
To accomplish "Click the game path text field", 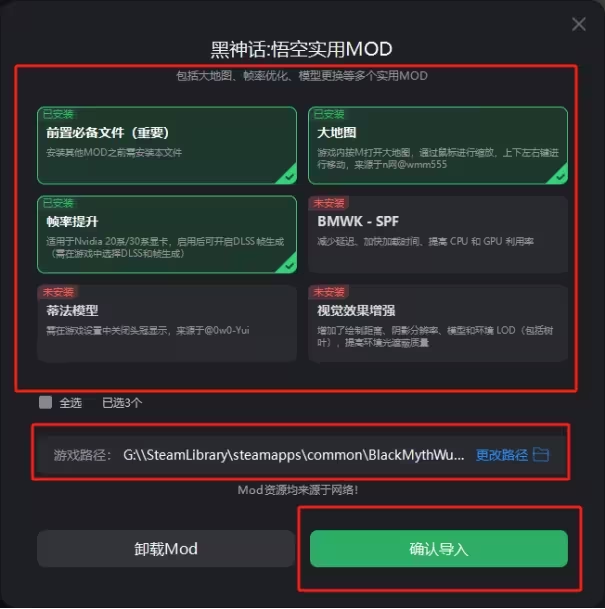I will pos(294,455).
